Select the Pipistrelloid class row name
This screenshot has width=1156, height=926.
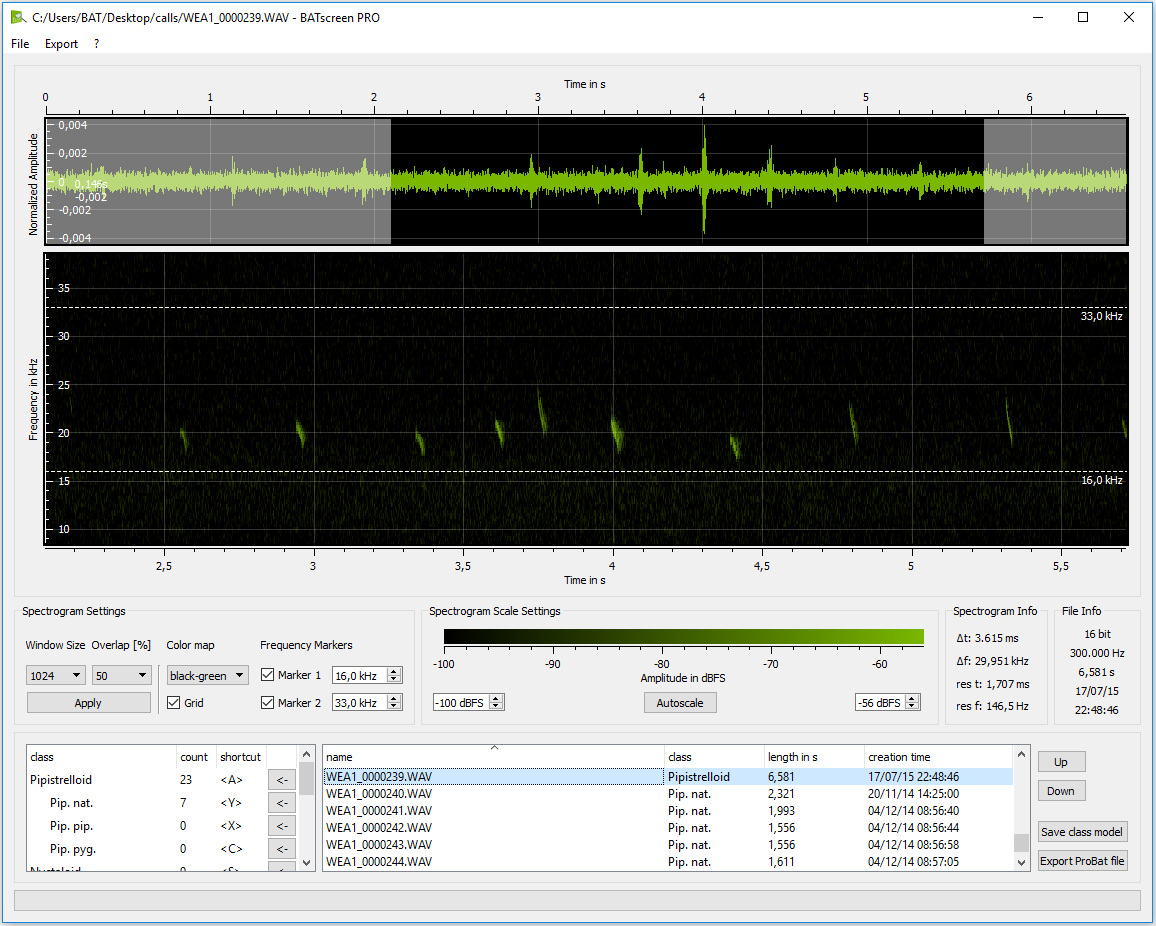pyautogui.click(x=61, y=779)
